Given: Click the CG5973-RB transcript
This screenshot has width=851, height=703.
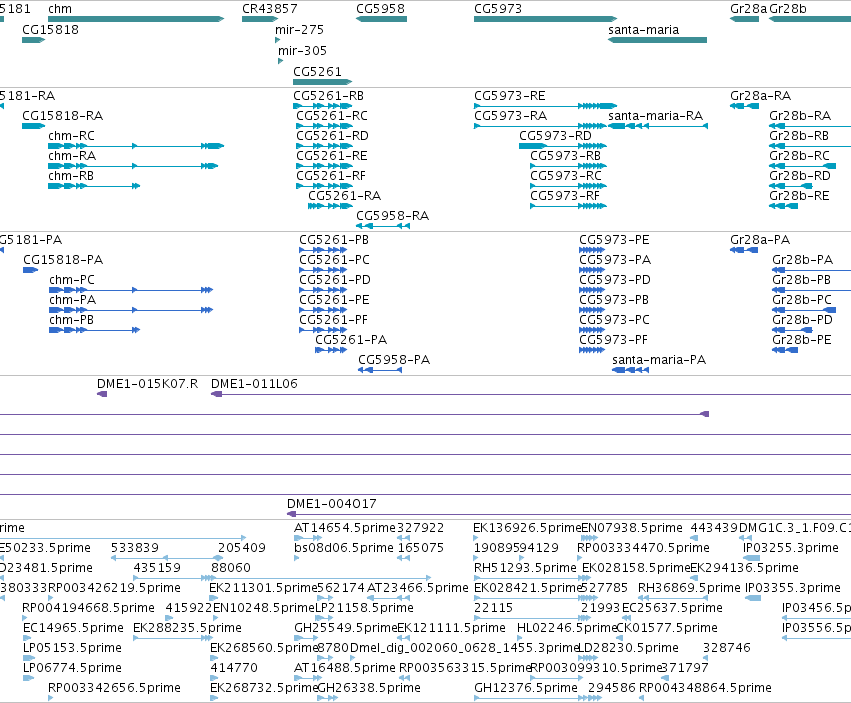Looking at the screenshot, I should 568,166.
